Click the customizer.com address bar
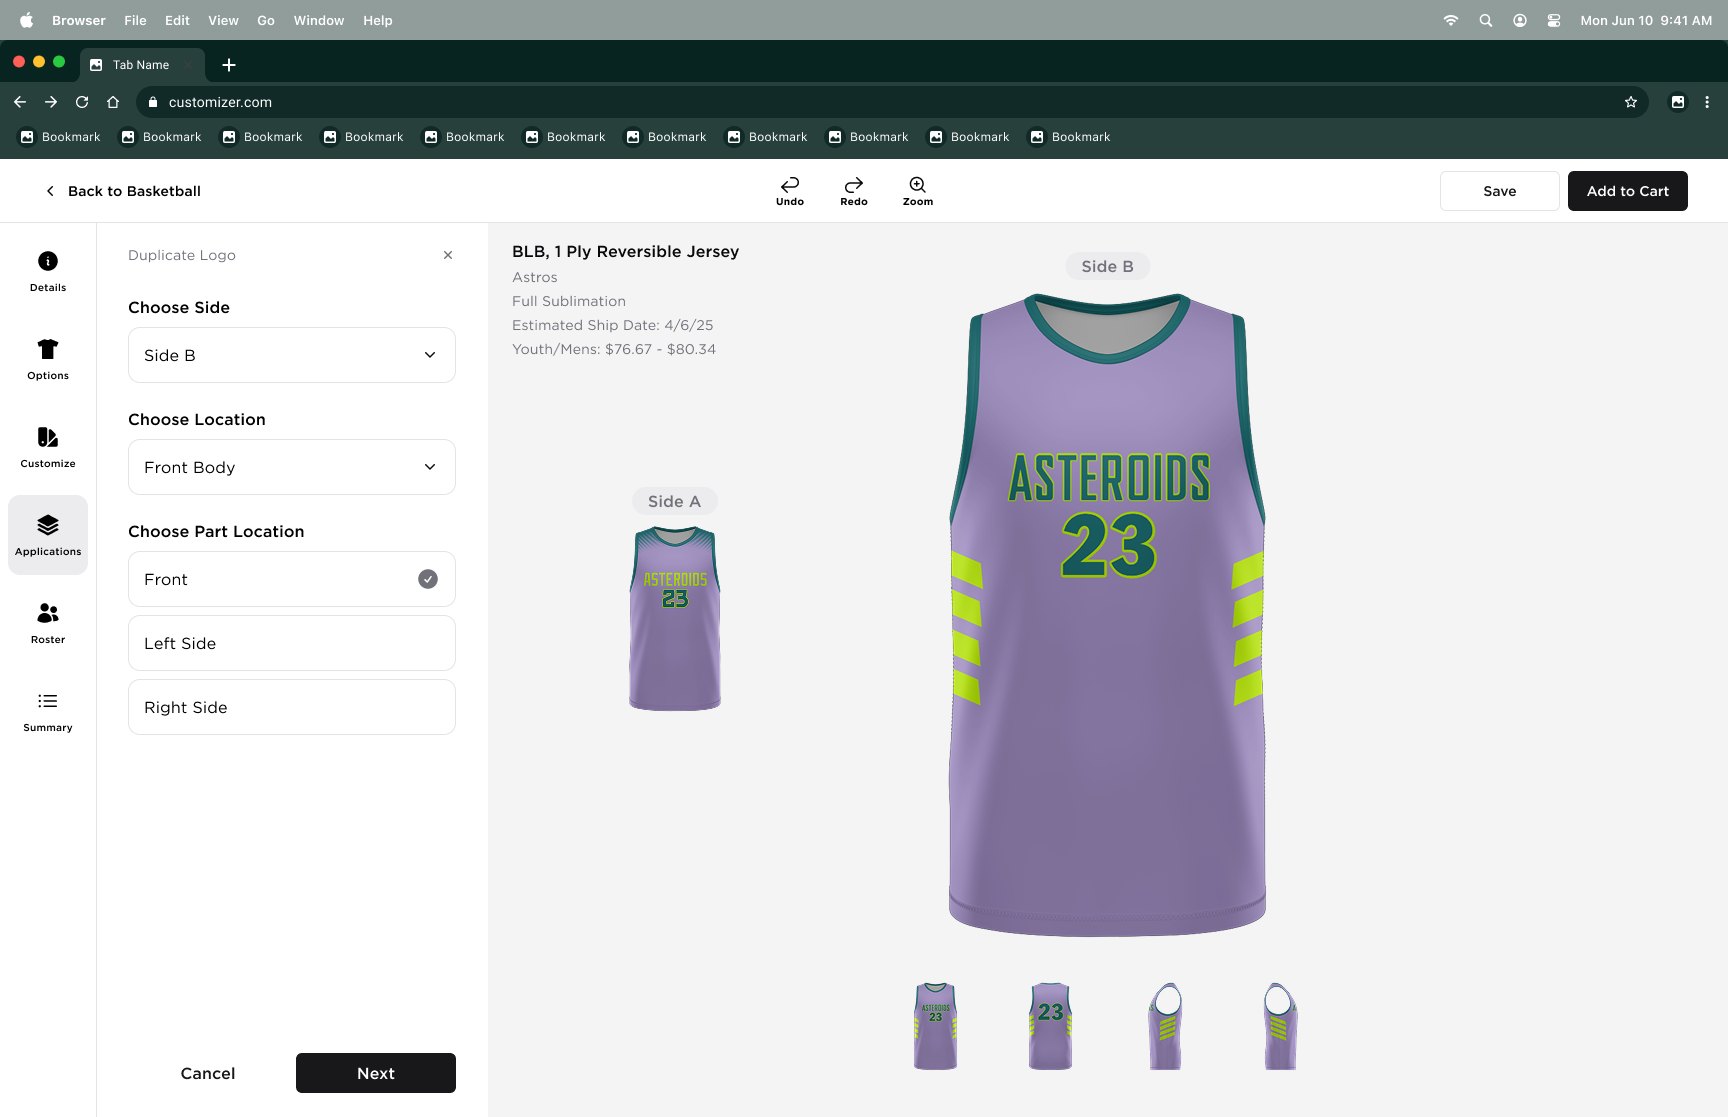1728x1117 pixels. pyautogui.click(x=892, y=102)
